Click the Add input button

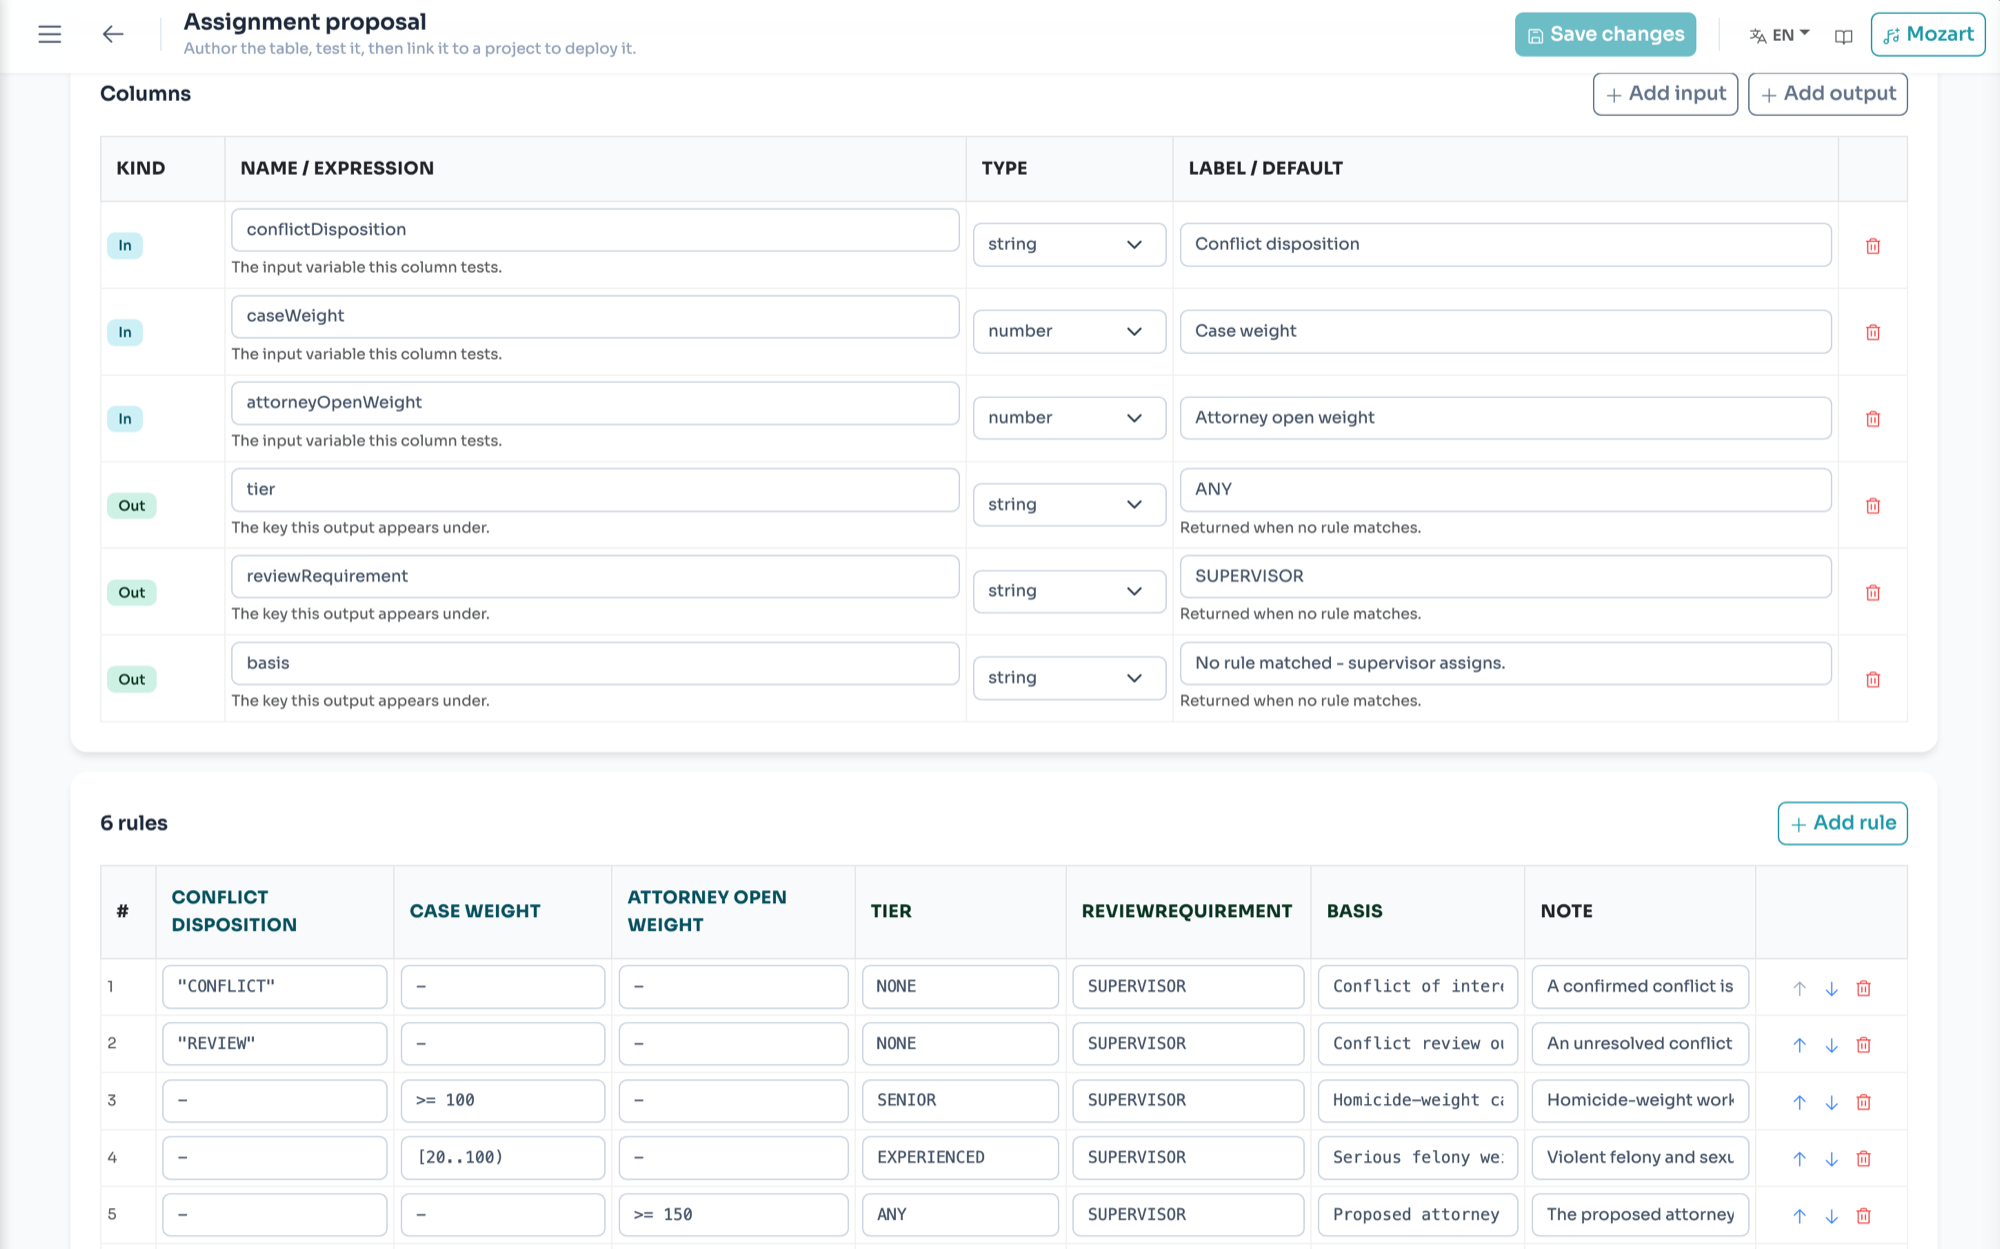click(1665, 94)
